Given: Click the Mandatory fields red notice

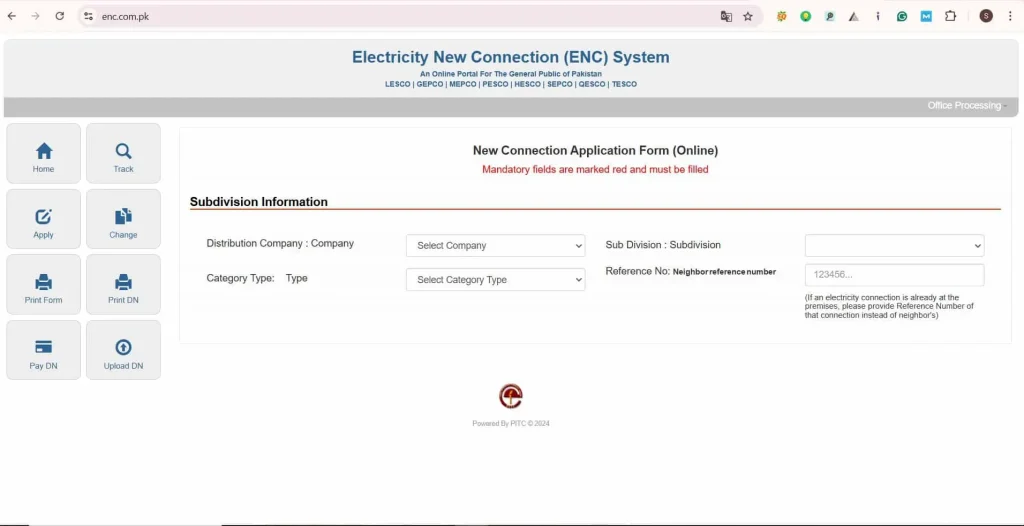Looking at the screenshot, I should coord(595,169).
